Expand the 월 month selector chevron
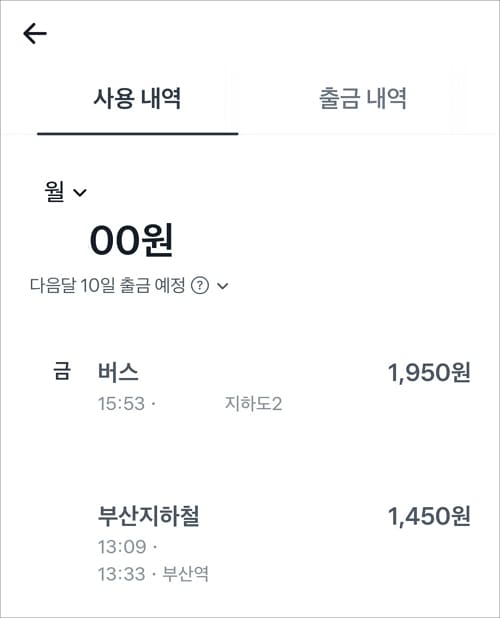Image resolution: width=500 pixels, height=618 pixels. [x=80, y=193]
